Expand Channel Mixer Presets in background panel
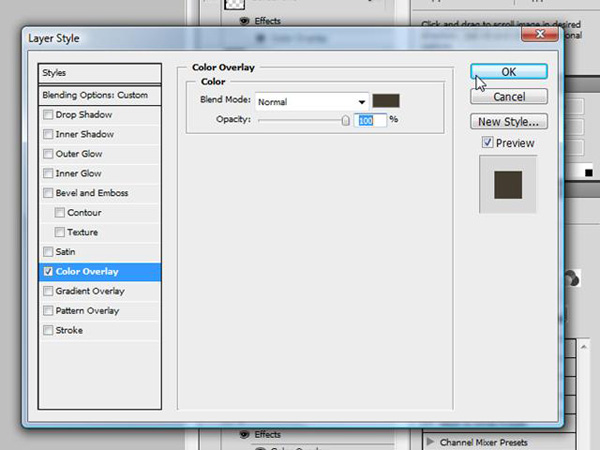The width and height of the screenshot is (600, 450). (430, 442)
